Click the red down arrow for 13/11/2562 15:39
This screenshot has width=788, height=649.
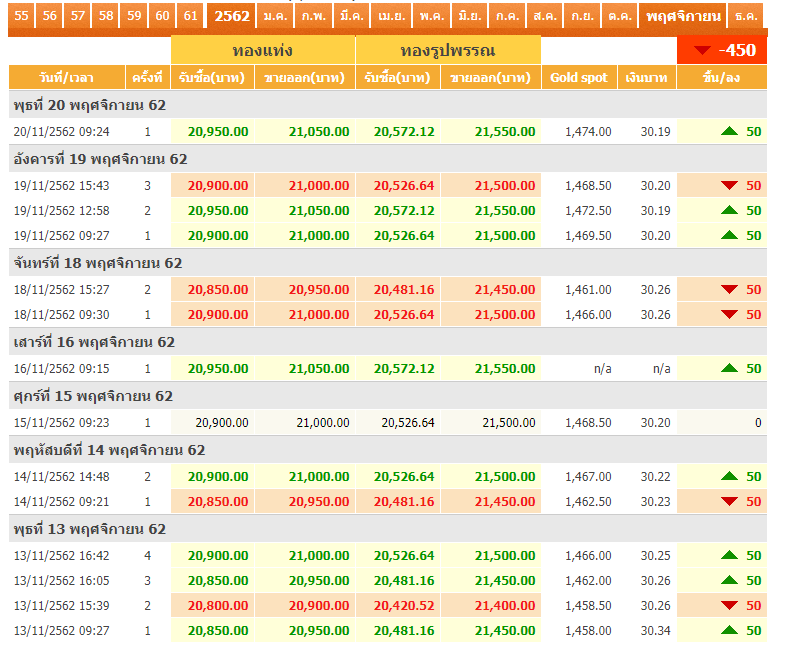[x=729, y=606]
